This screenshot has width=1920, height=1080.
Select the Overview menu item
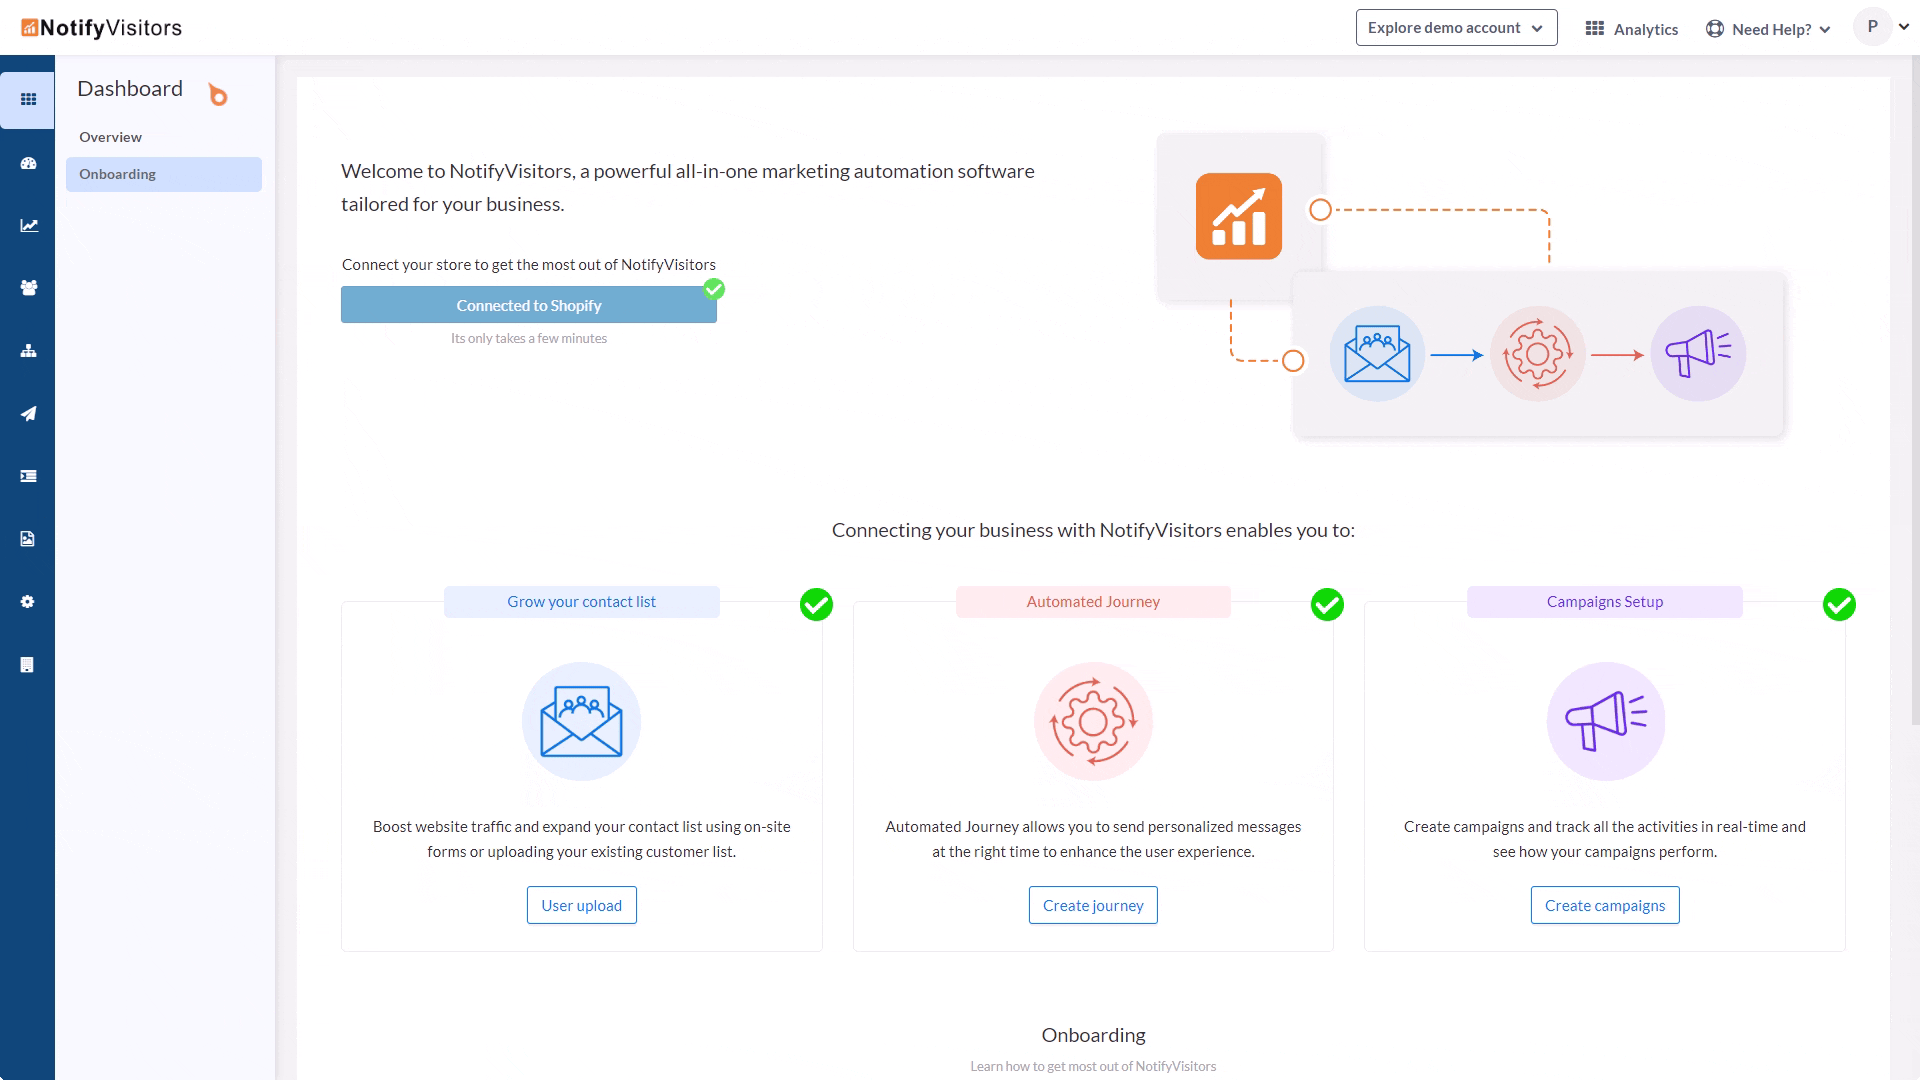coord(110,137)
